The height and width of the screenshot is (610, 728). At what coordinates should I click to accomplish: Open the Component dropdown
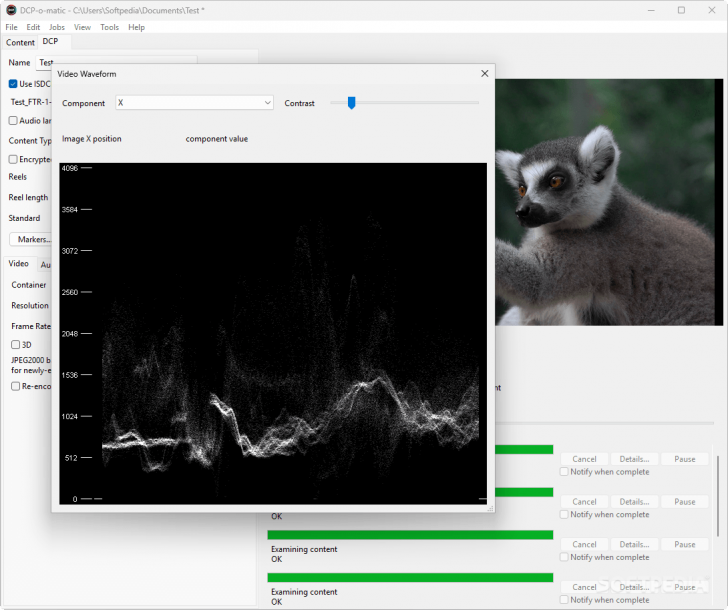point(194,103)
